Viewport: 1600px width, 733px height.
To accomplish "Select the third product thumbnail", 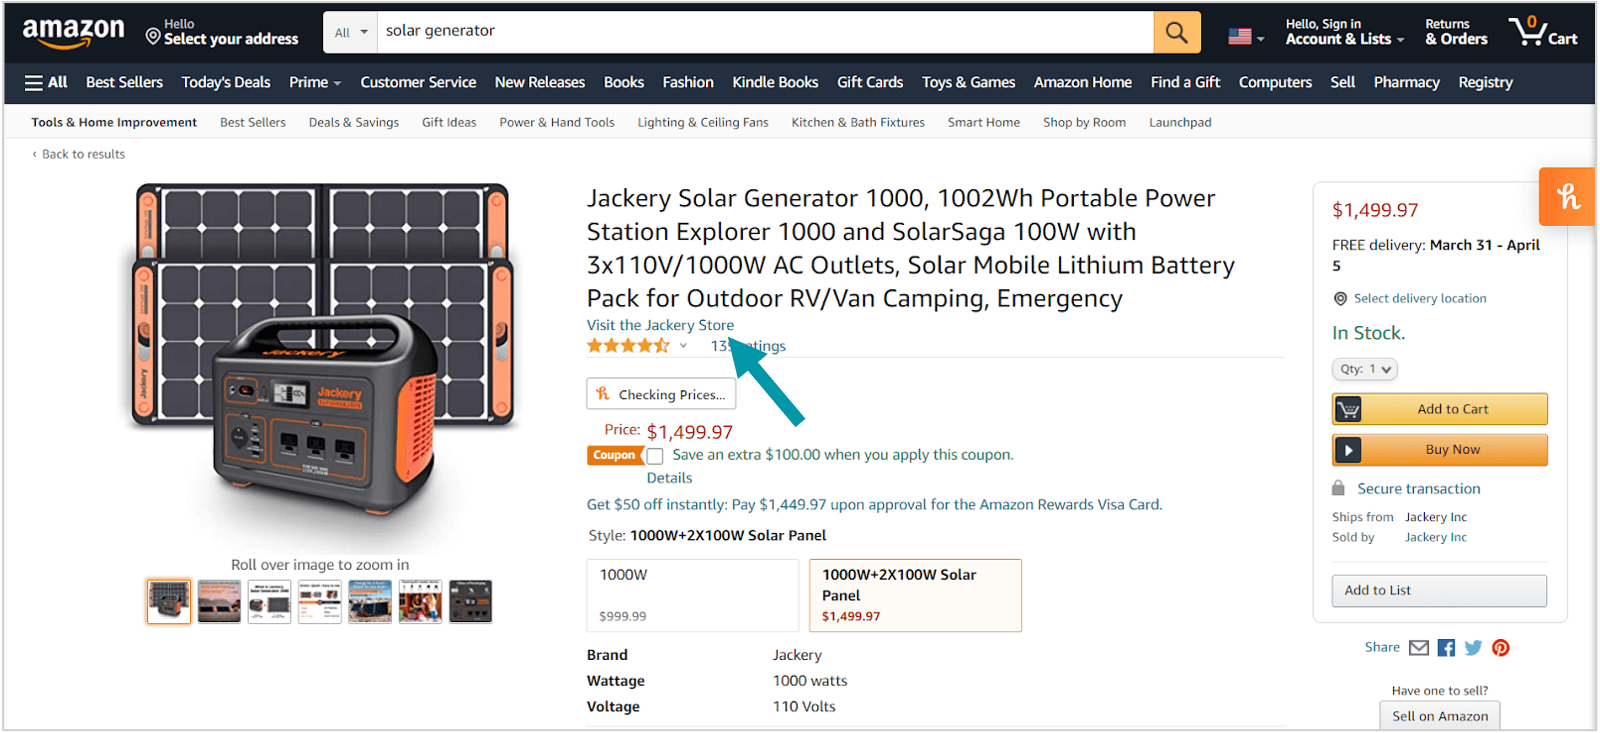I will pyautogui.click(x=269, y=602).
